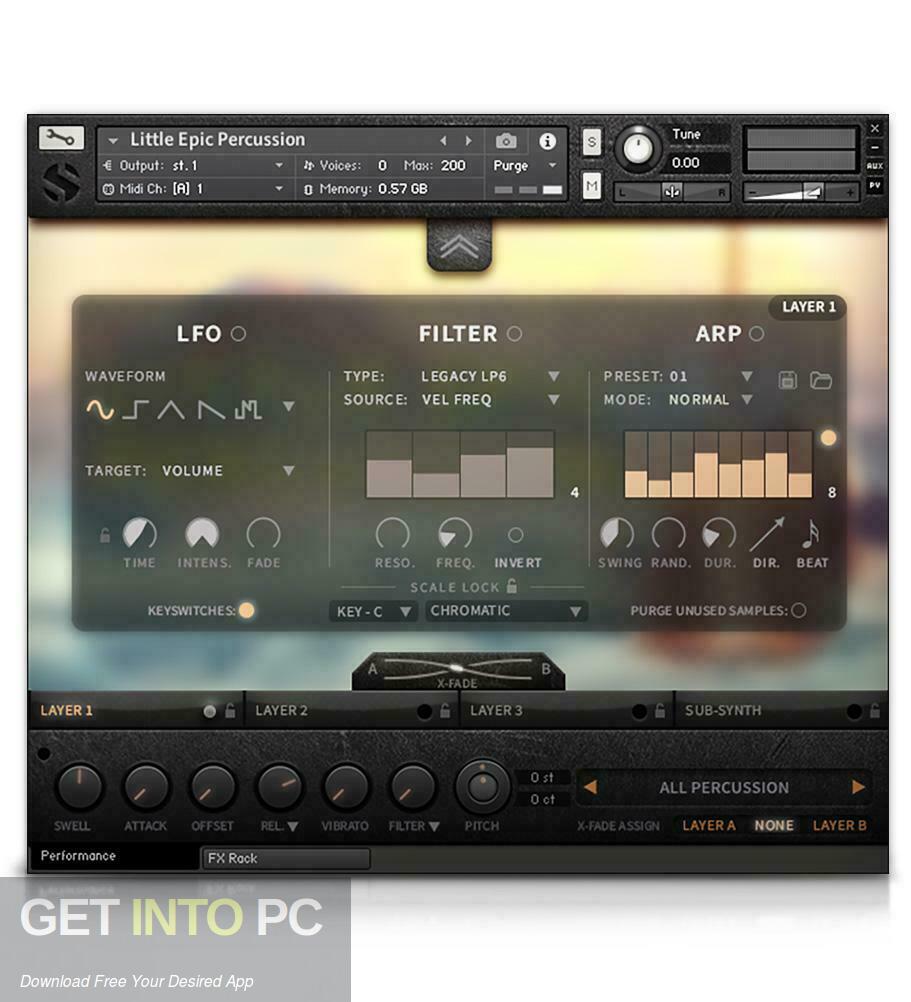
Task: Toggle the filter INVERT switch
Action: point(516,534)
